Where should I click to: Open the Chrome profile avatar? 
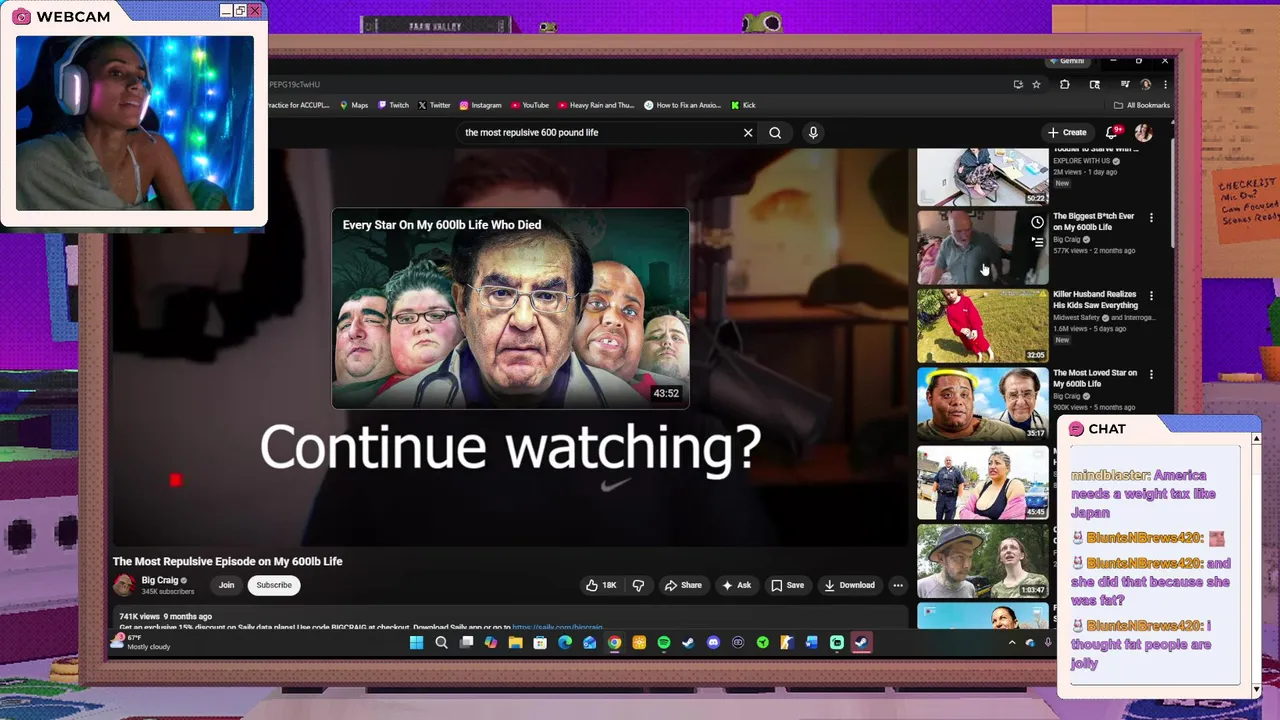1146,85
